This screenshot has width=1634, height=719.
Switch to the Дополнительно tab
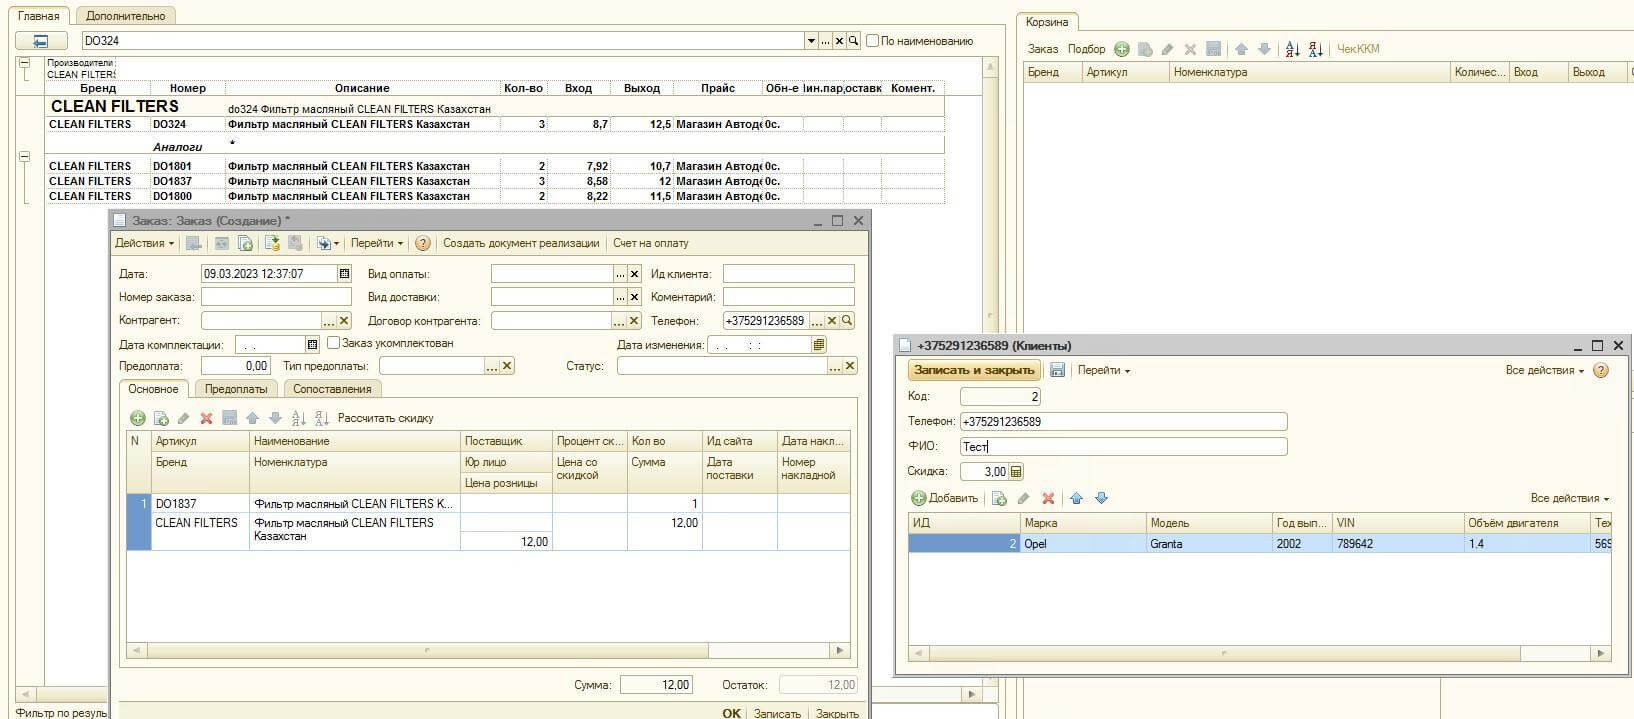point(125,16)
